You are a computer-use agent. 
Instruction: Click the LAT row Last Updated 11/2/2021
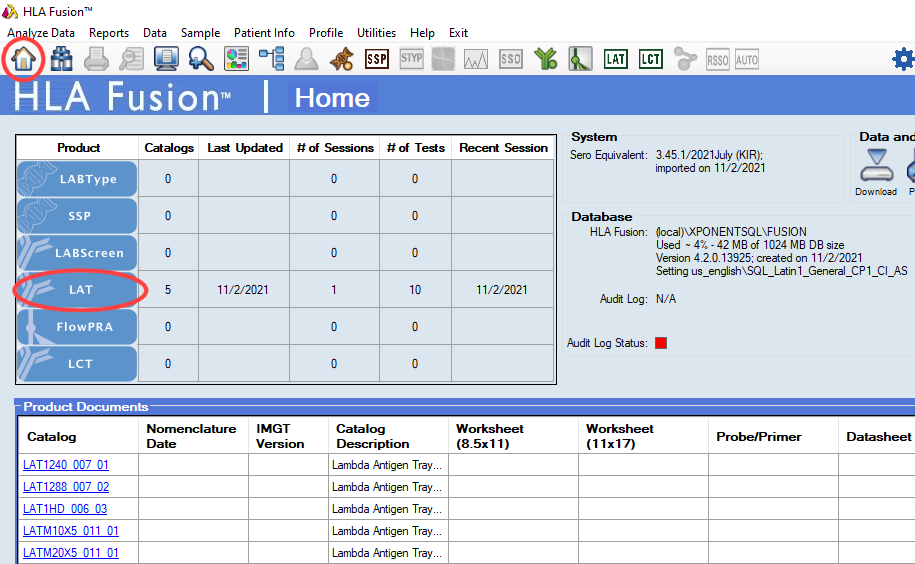pyautogui.click(x=243, y=290)
